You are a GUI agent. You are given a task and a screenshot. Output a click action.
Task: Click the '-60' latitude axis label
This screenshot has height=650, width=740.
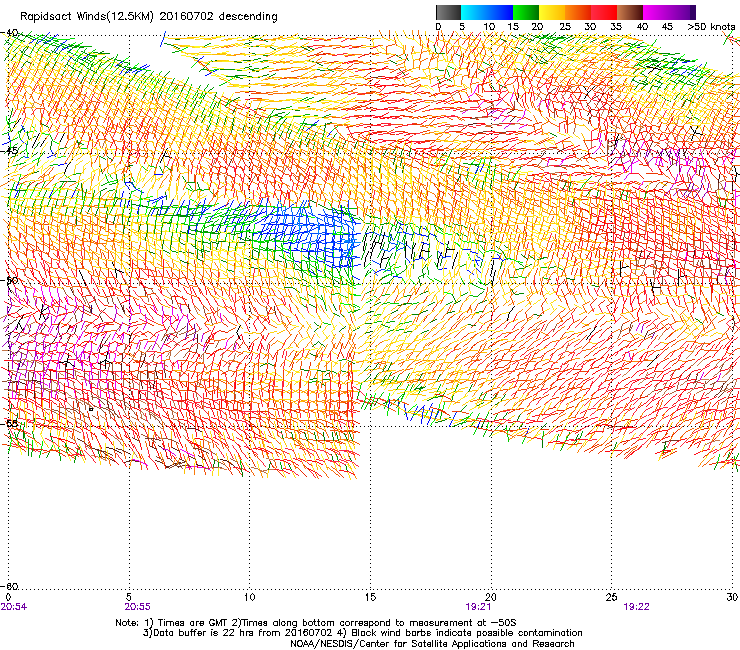coord(9,586)
